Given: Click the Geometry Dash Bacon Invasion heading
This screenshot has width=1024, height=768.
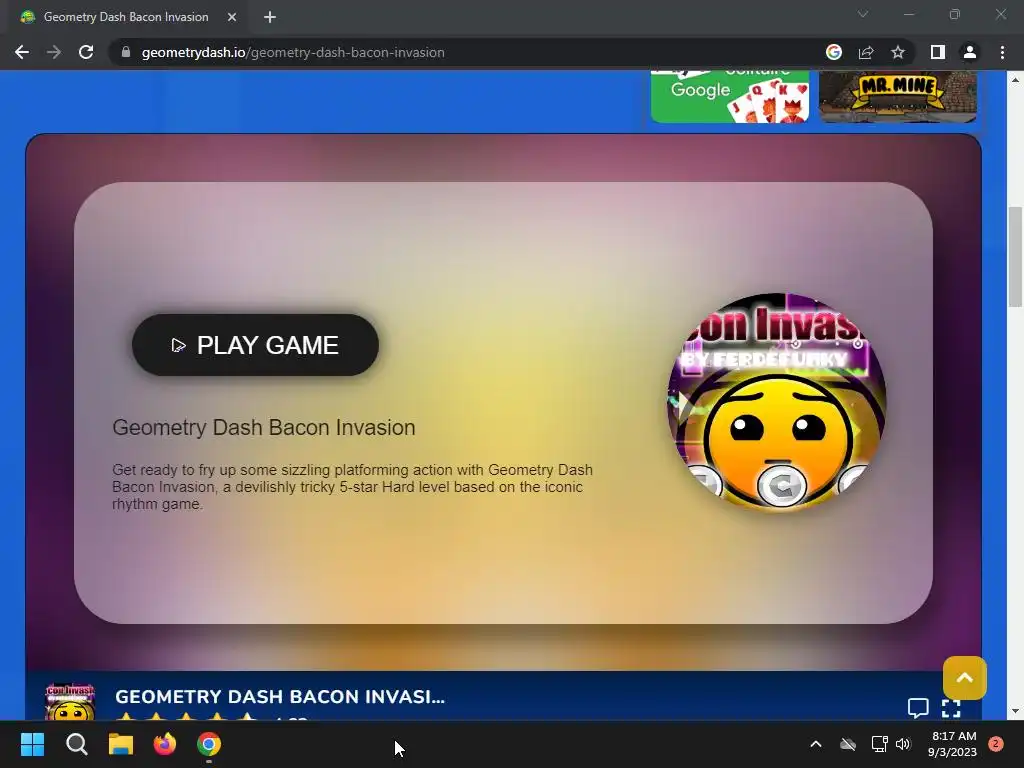Looking at the screenshot, I should pos(264,427).
